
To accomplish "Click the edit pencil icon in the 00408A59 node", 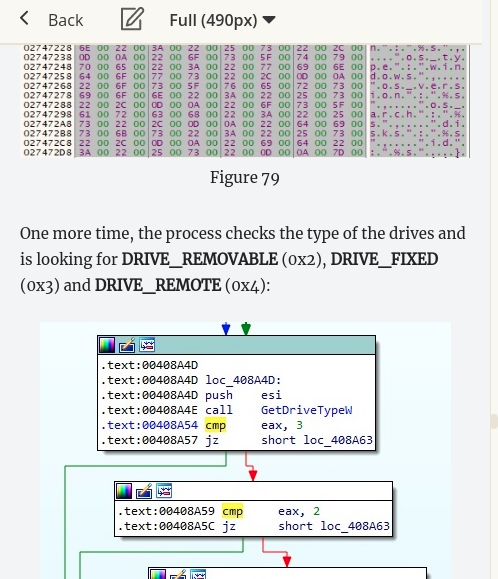I will [x=144, y=491].
